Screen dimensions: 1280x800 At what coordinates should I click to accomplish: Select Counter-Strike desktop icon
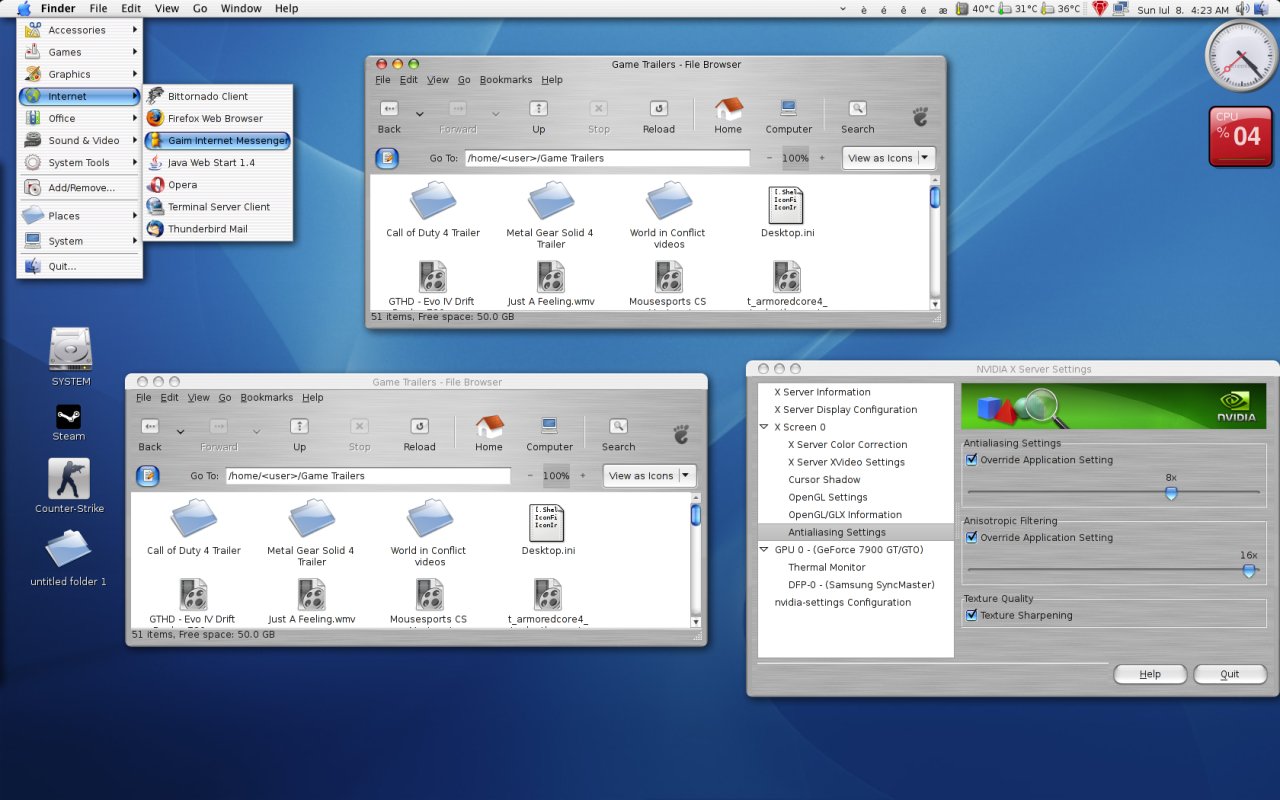[69, 486]
